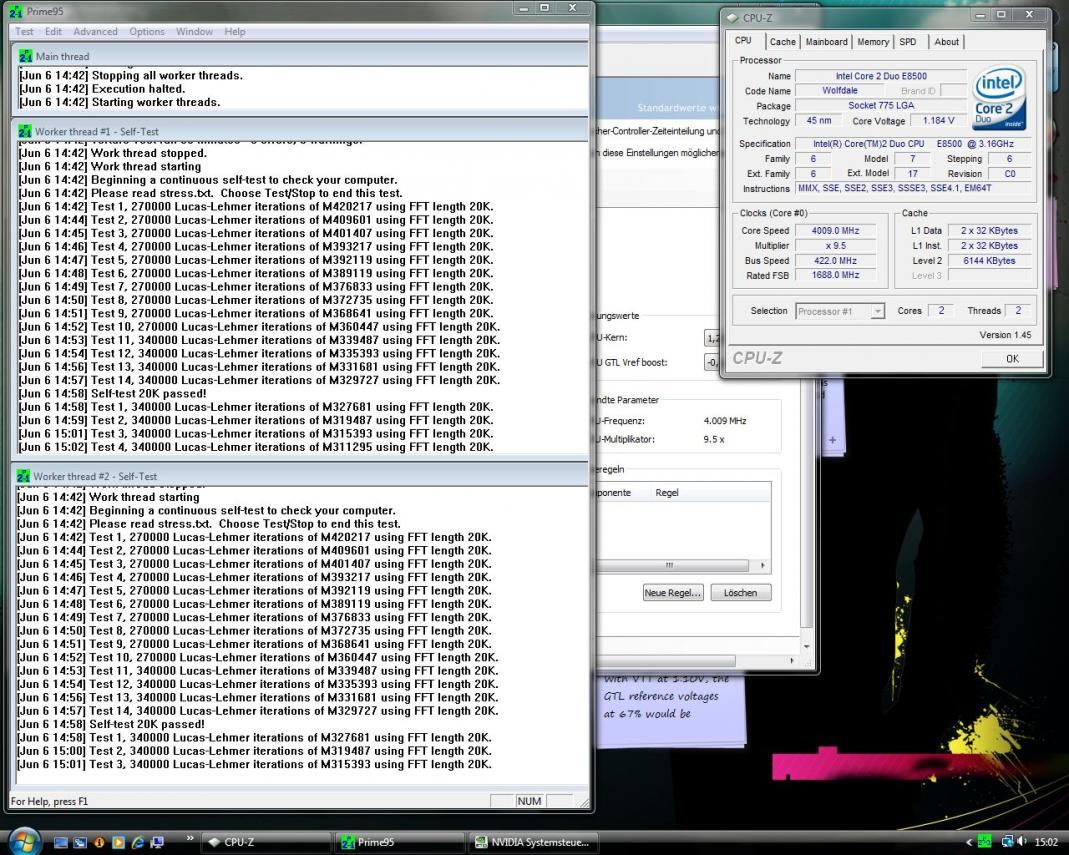Click the green Prime95 tray icon
Image resolution: width=1069 pixels, height=855 pixels.
coord(984,843)
